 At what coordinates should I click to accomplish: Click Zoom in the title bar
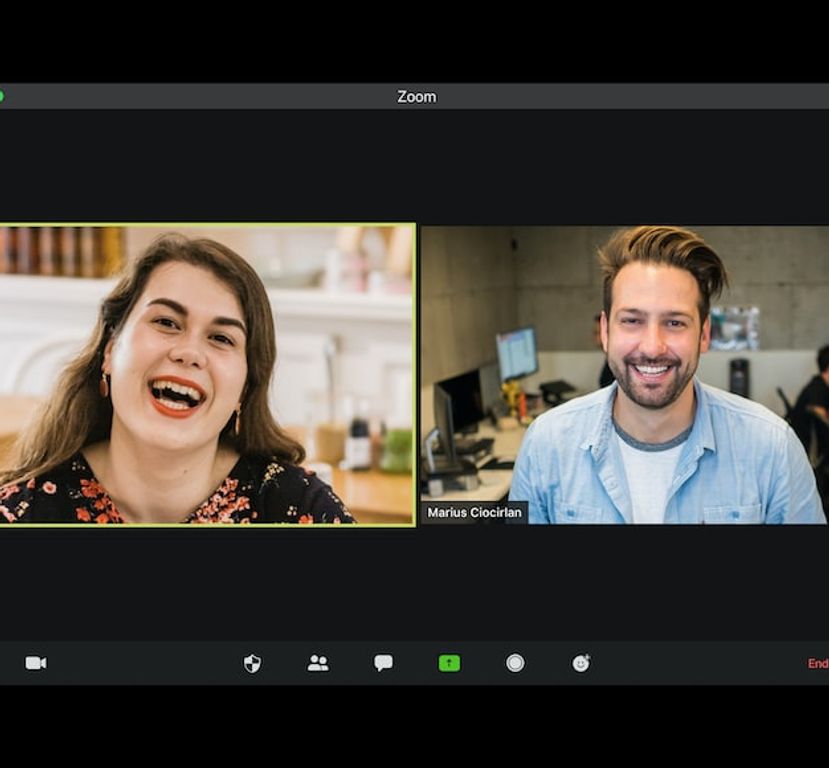[415, 96]
